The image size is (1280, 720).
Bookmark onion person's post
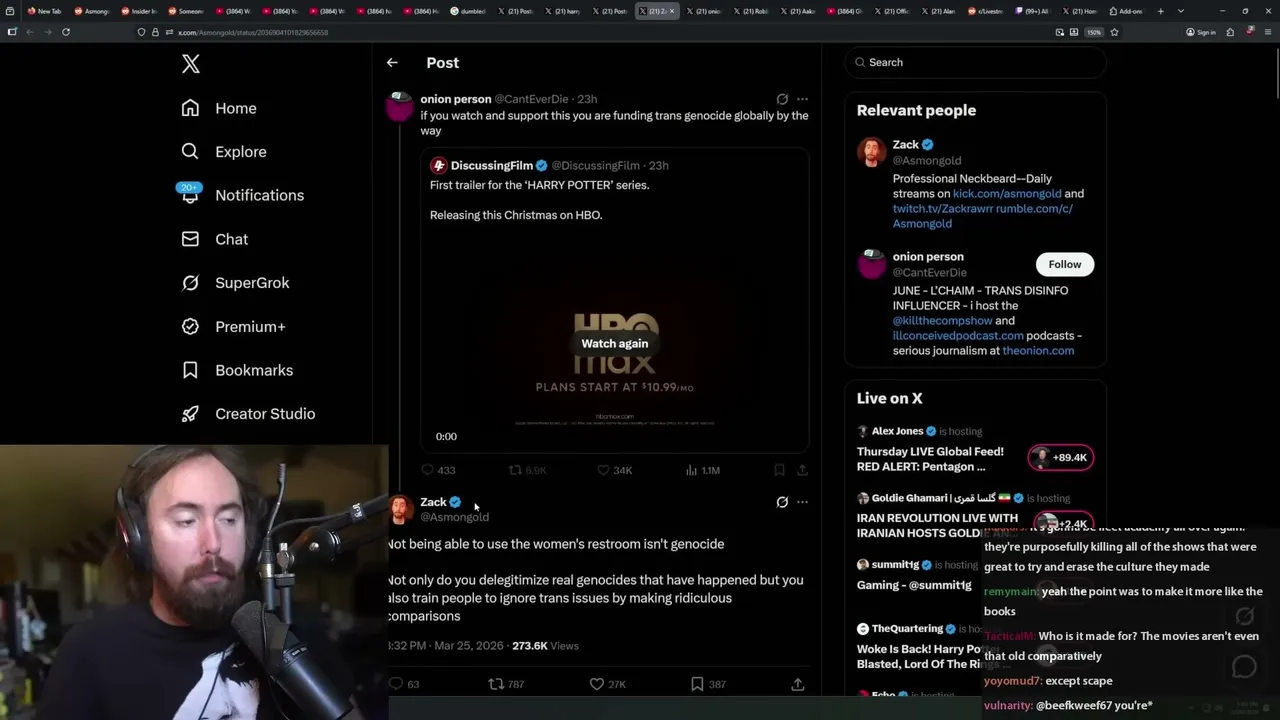(779, 470)
